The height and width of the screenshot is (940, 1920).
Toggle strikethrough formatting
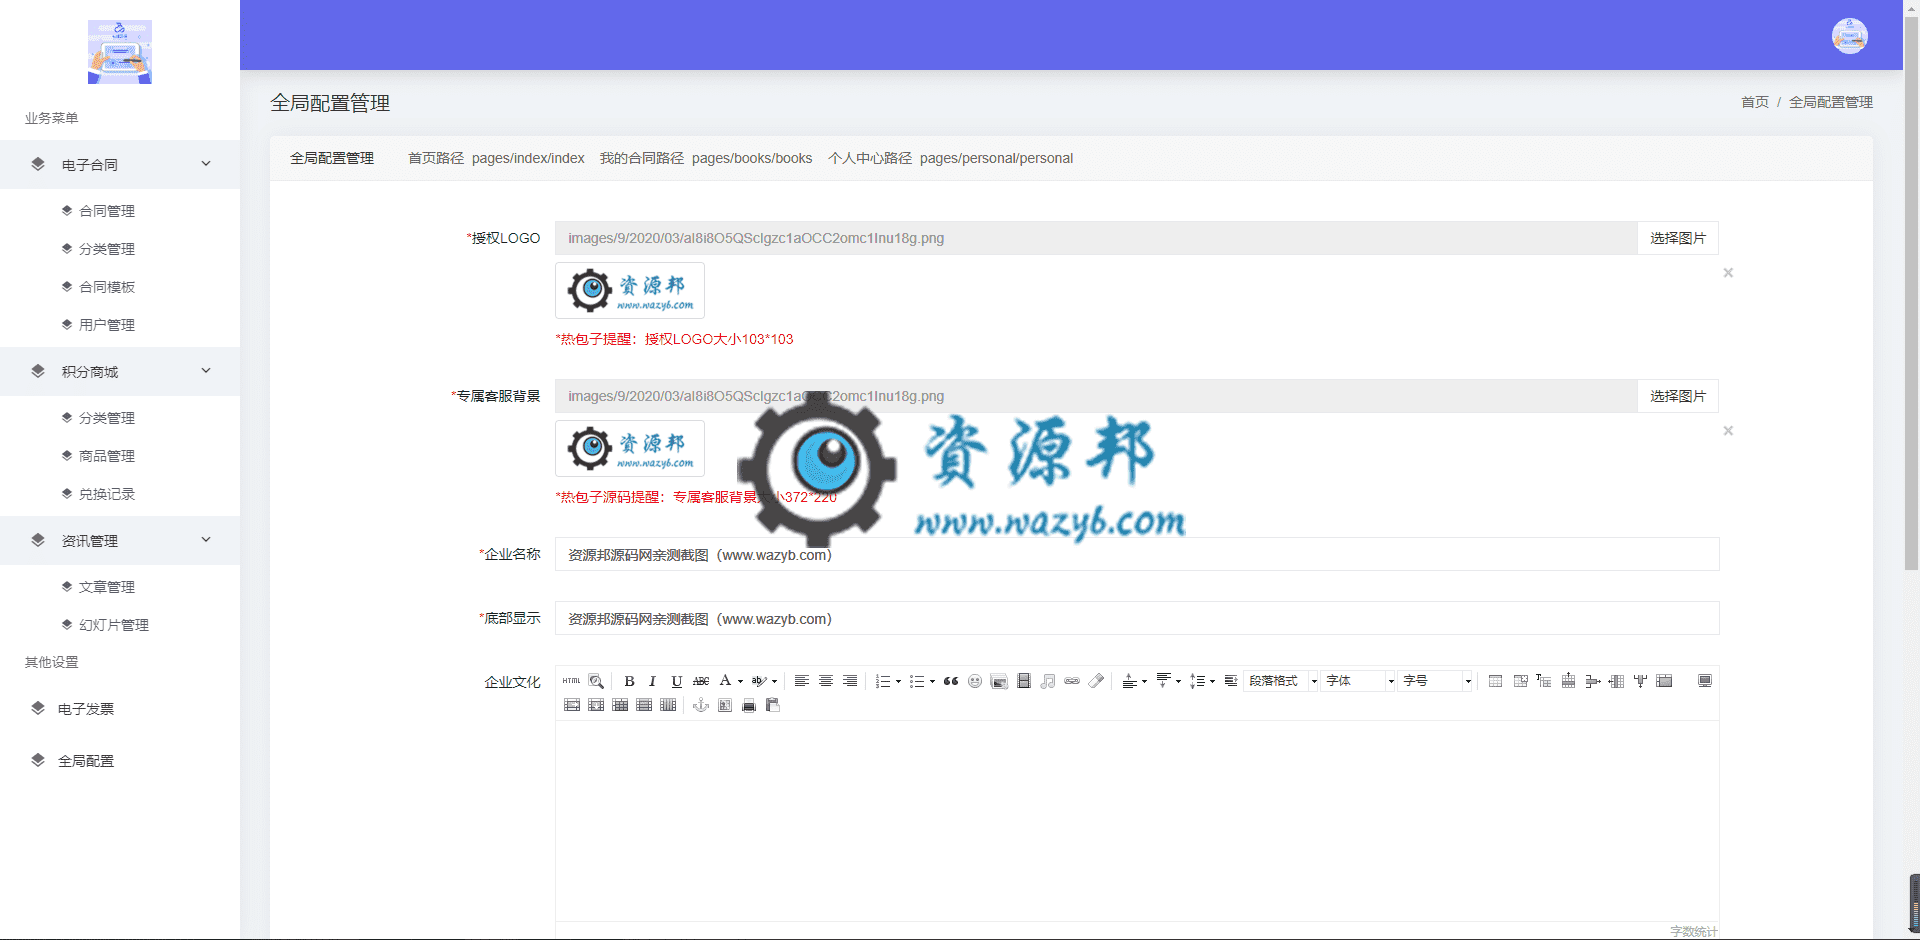[701, 681]
